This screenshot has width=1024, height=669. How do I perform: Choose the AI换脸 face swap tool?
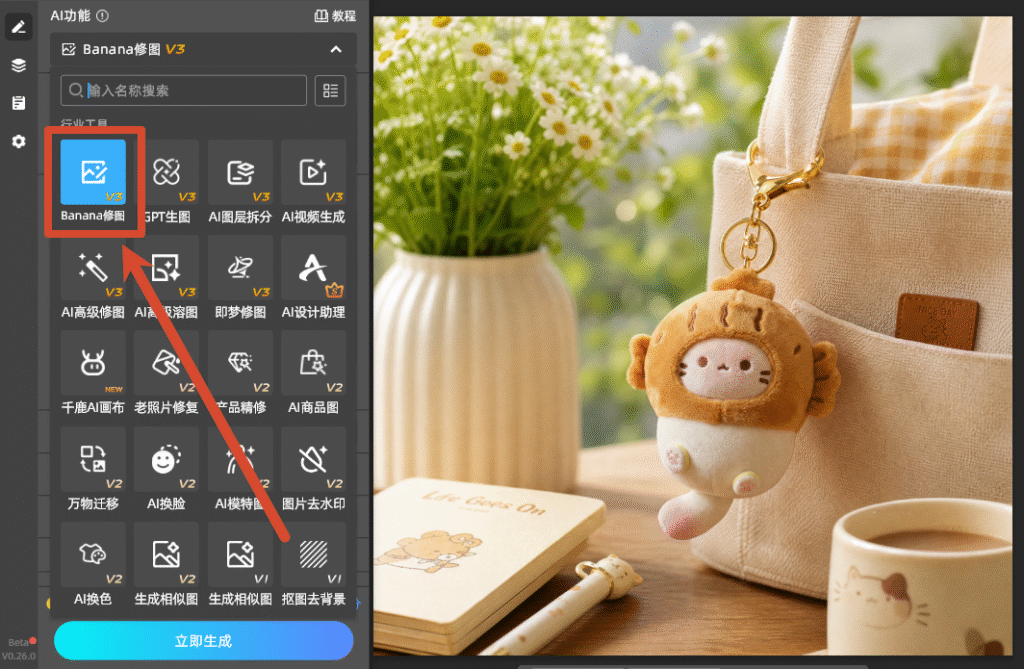pos(167,468)
